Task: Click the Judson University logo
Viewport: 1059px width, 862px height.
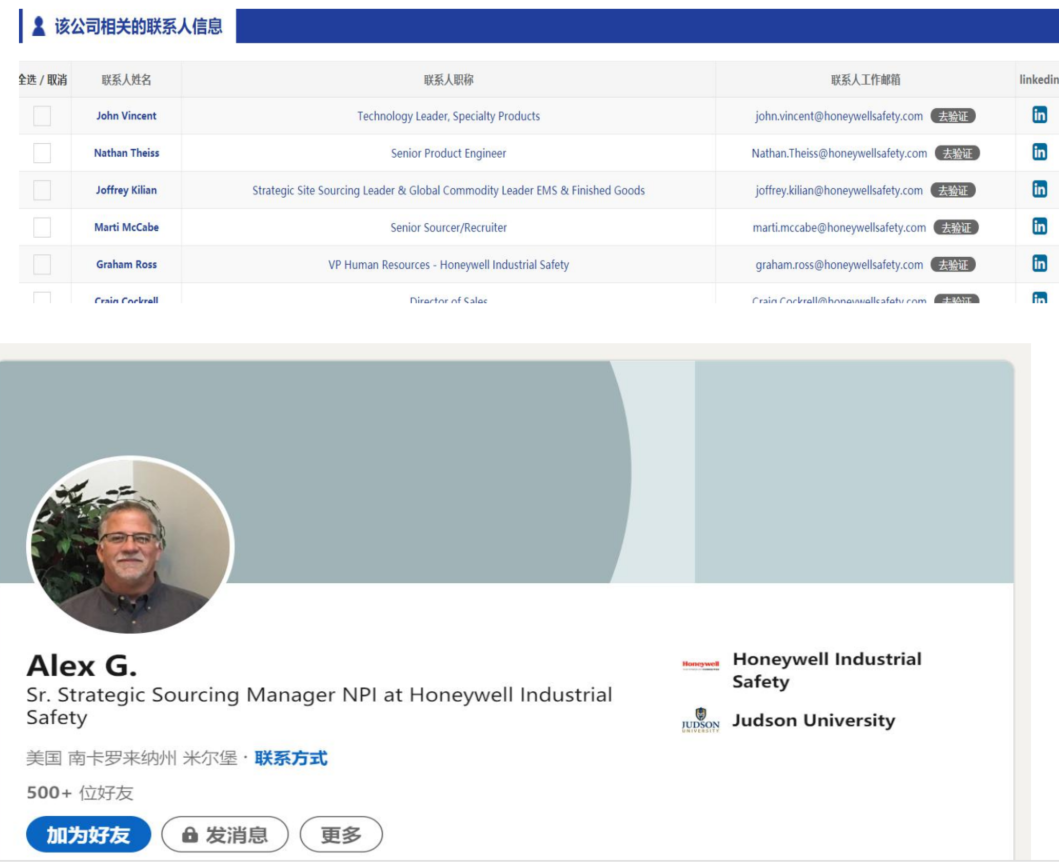Action: (x=700, y=720)
